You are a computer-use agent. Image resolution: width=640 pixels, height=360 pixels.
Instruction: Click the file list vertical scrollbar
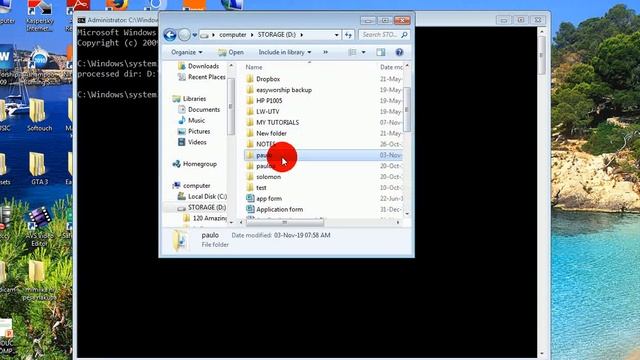pos(407,109)
